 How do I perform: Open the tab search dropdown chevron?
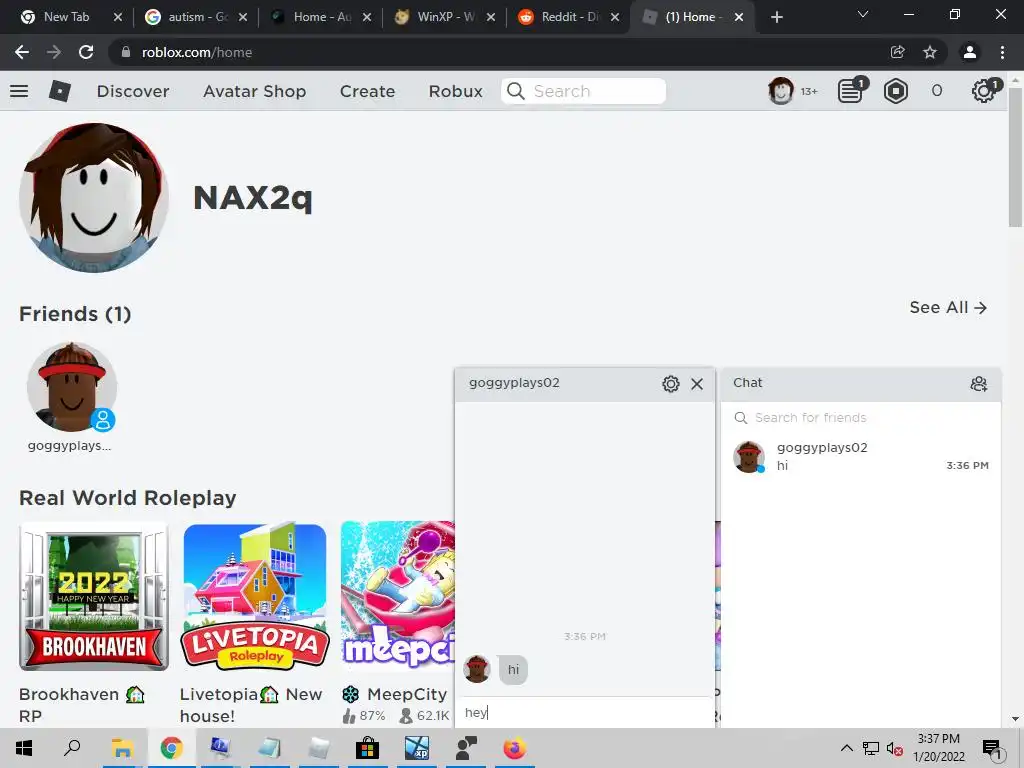pyautogui.click(x=863, y=14)
